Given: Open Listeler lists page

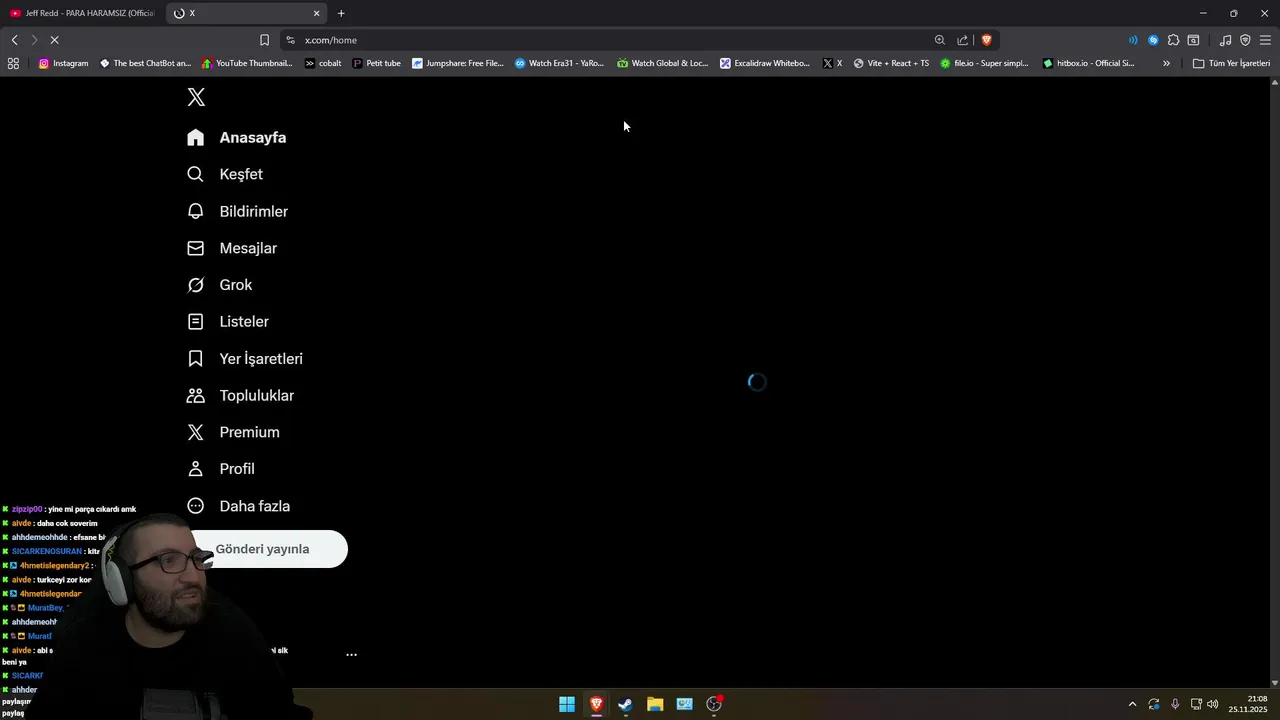Looking at the screenshot, I should (x=228, y=322).
